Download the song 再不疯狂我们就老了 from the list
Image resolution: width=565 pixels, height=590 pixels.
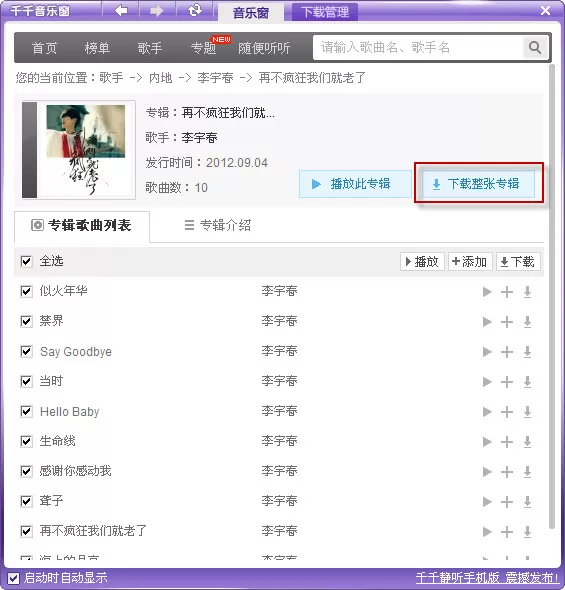point(527,532)
